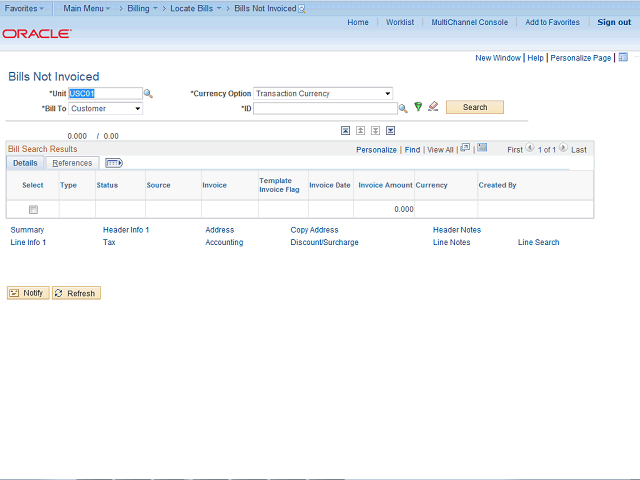Image resolution: width=640 pixels, height=480 pixels.
Task: Open grid in new window icon
Action: (x=465, y=148)
